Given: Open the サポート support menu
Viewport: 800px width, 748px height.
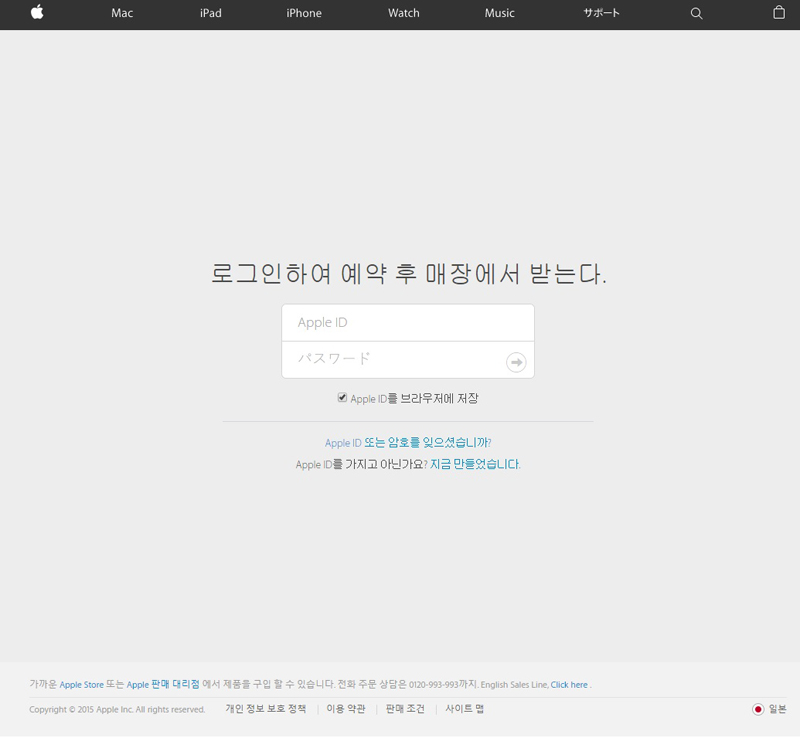Looking at the screenshot, I should [x=602, y=13].
